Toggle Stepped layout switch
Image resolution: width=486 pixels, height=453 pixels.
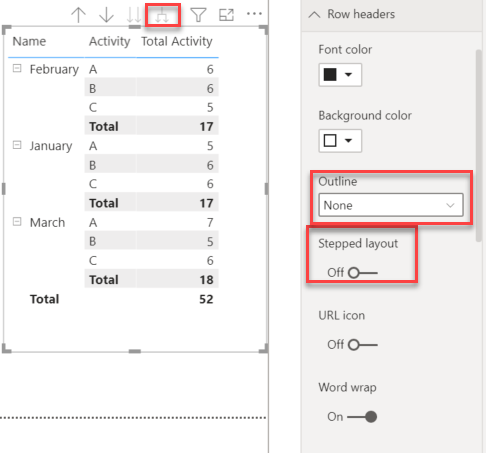pyautogui.click(x=363, y=273)
